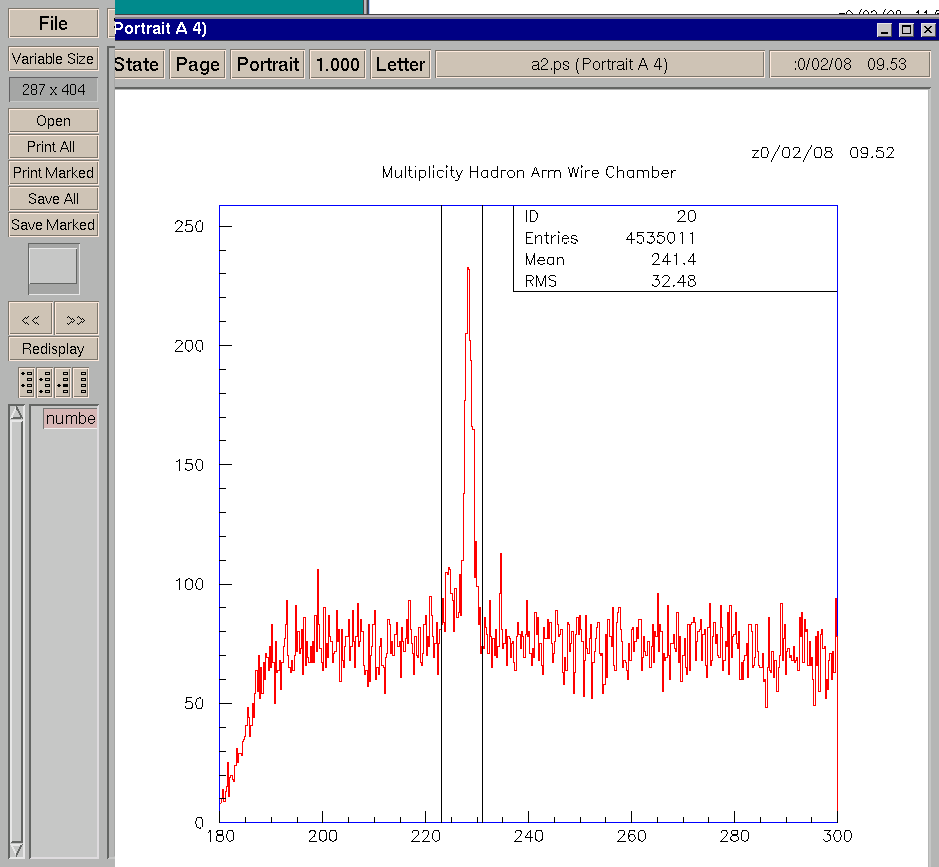The height and width of the screenshot is (867, 939).
Task: Click the unmark all pages icon
Action: point(81,382)
